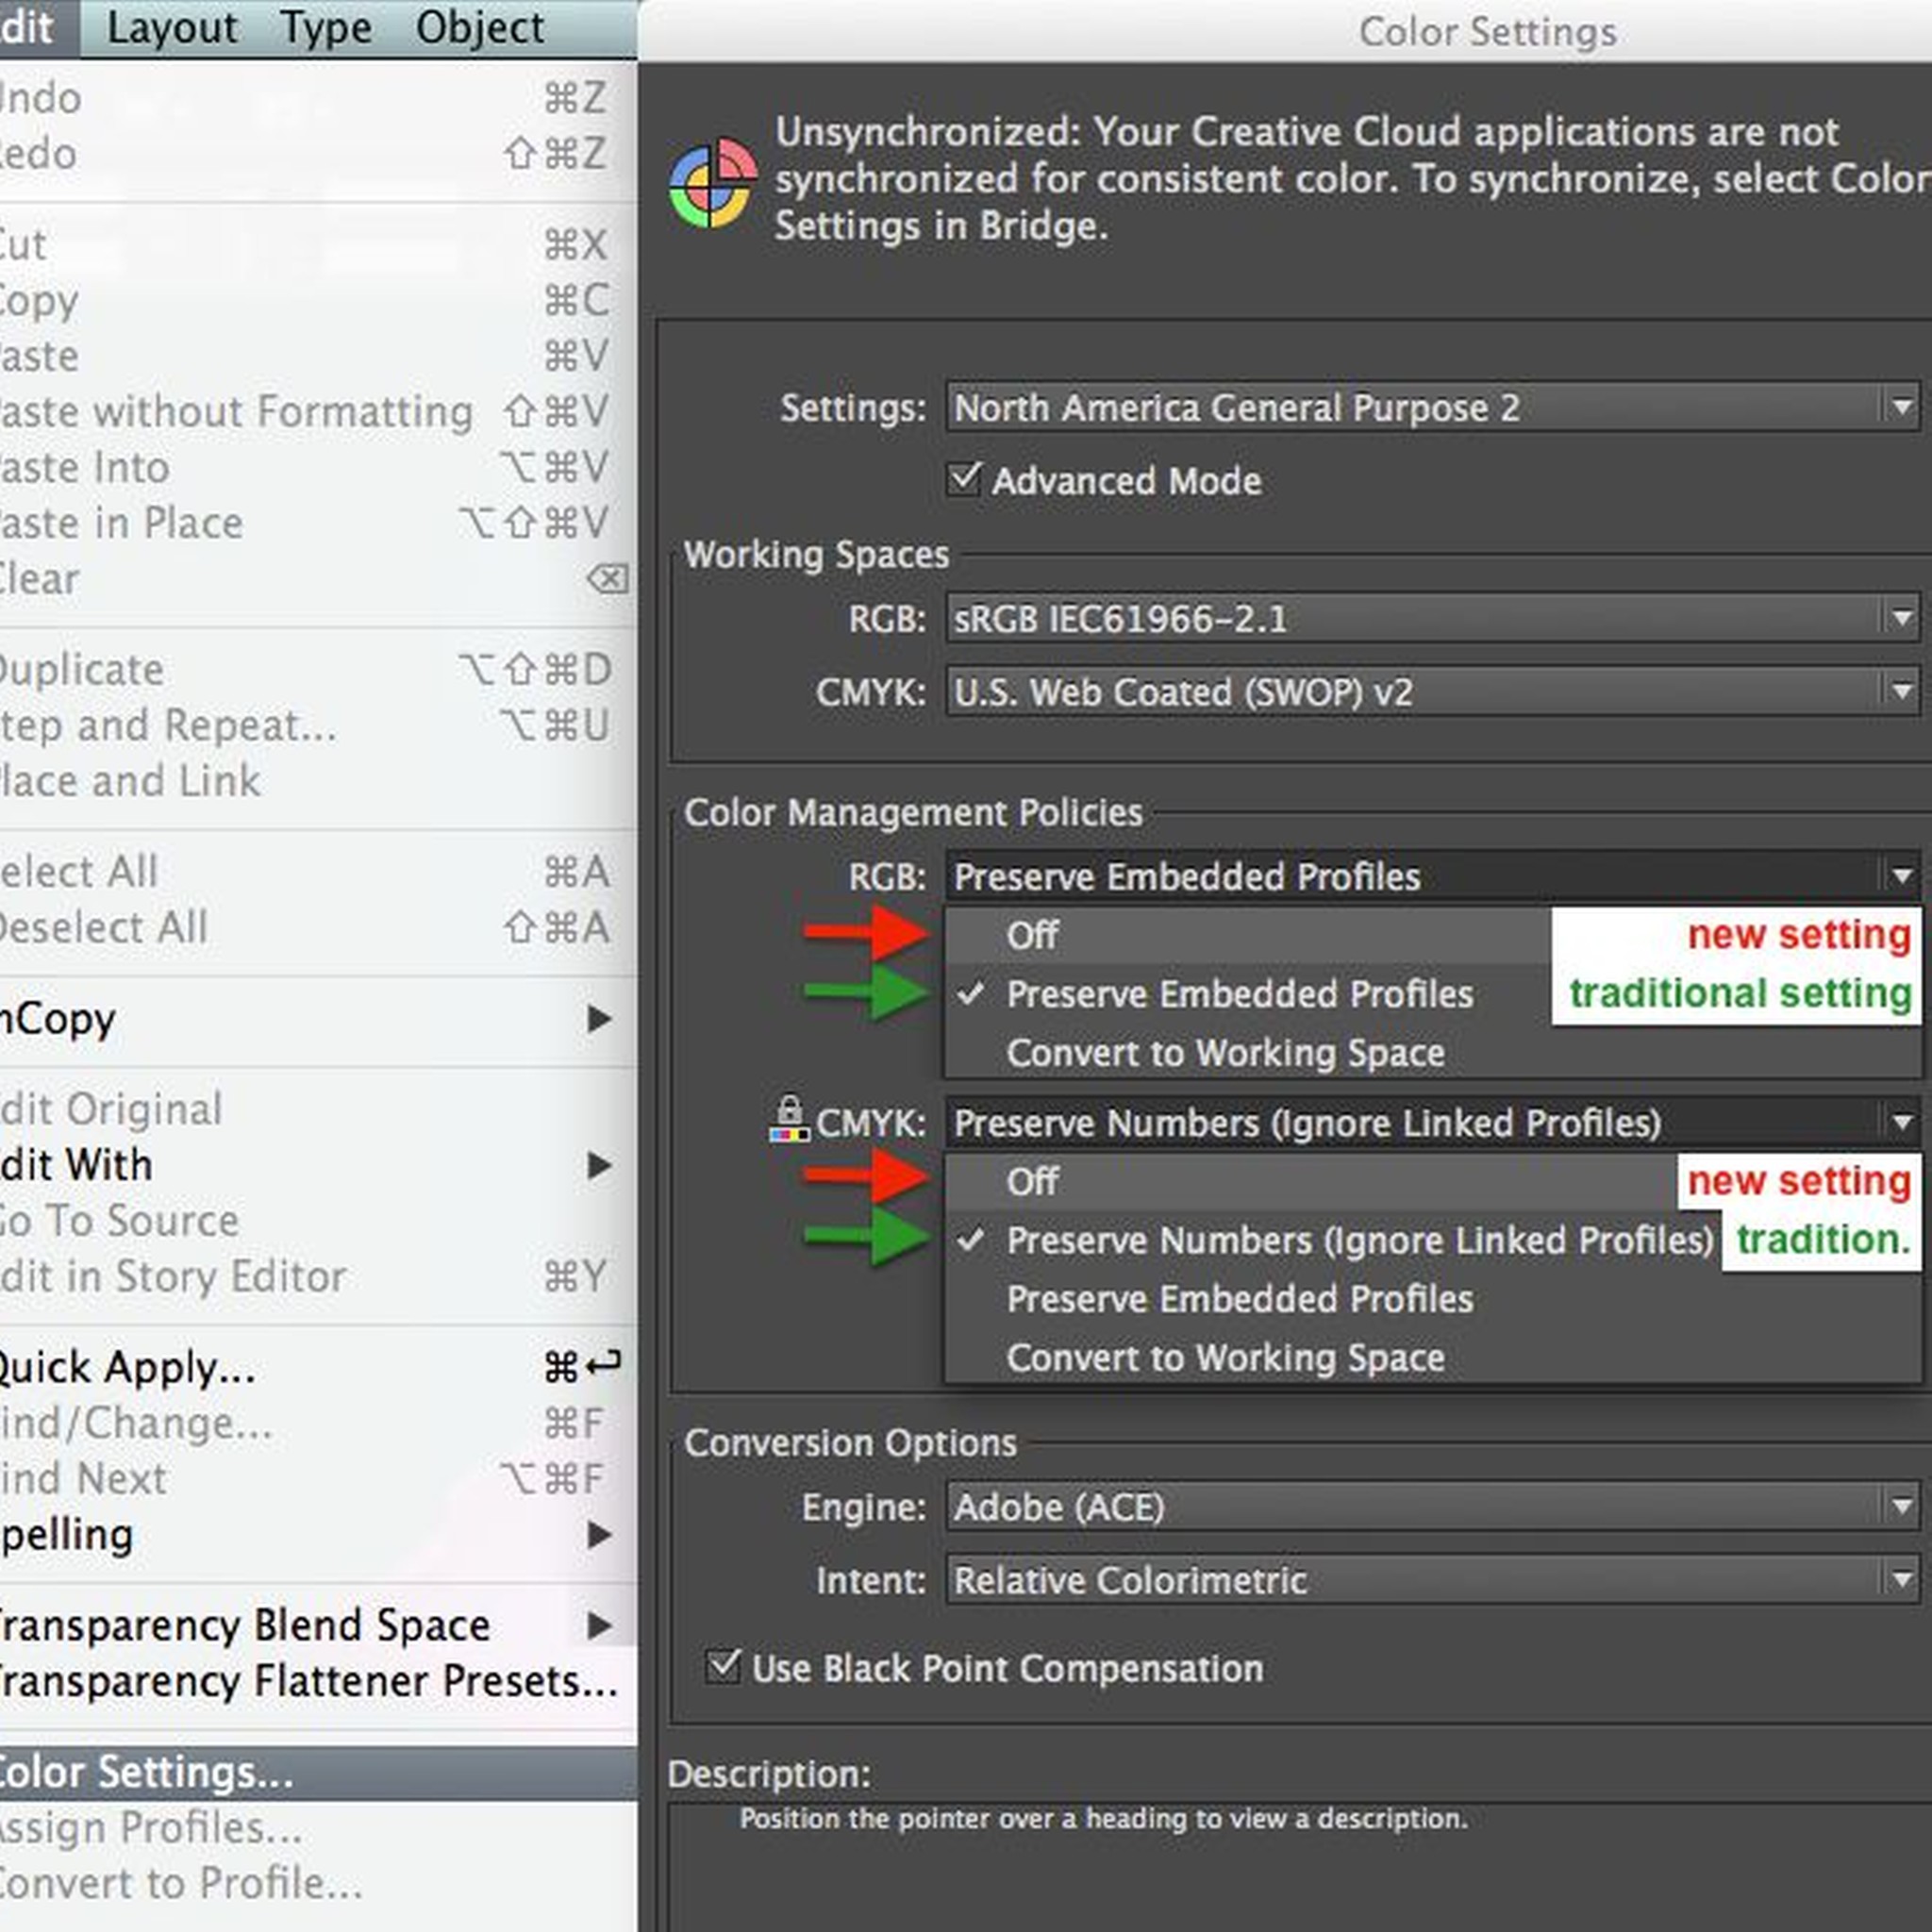Click the Color Settings menu item

pos(145,1770)
